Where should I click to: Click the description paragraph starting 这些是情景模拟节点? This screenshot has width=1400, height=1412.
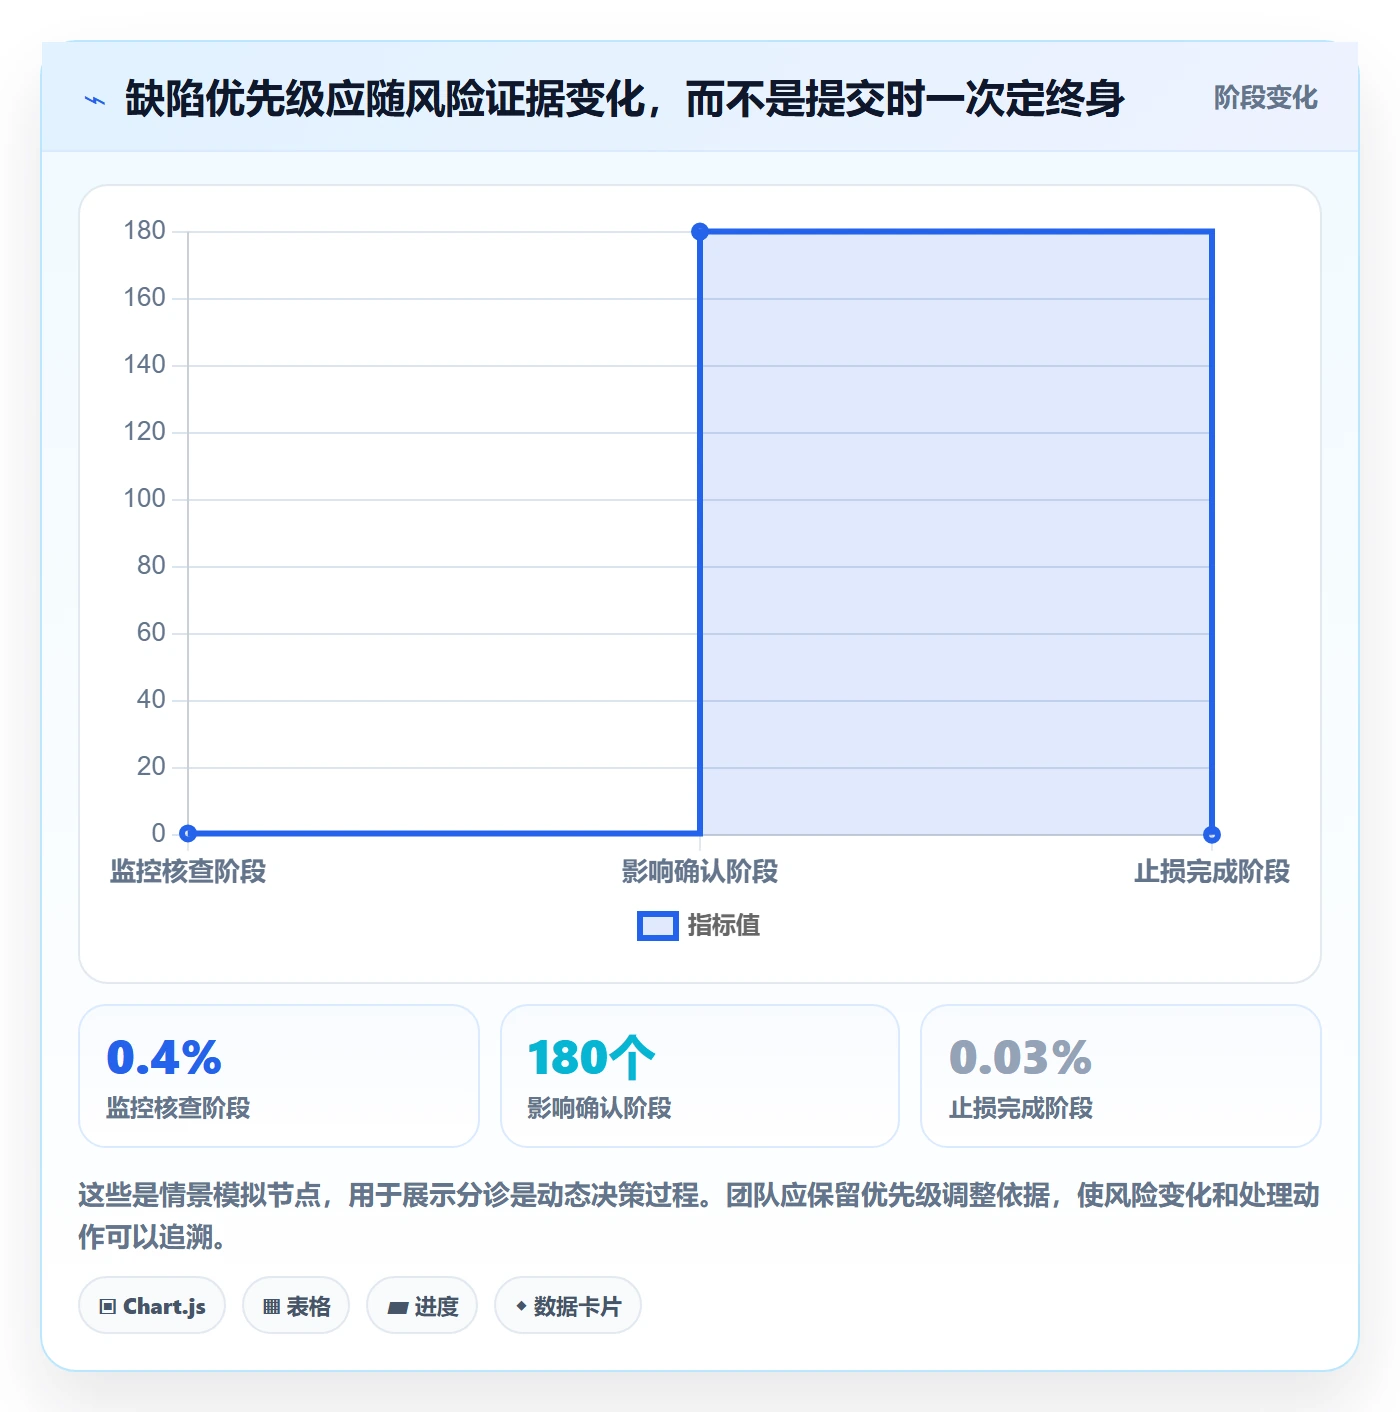point(699,1216)
